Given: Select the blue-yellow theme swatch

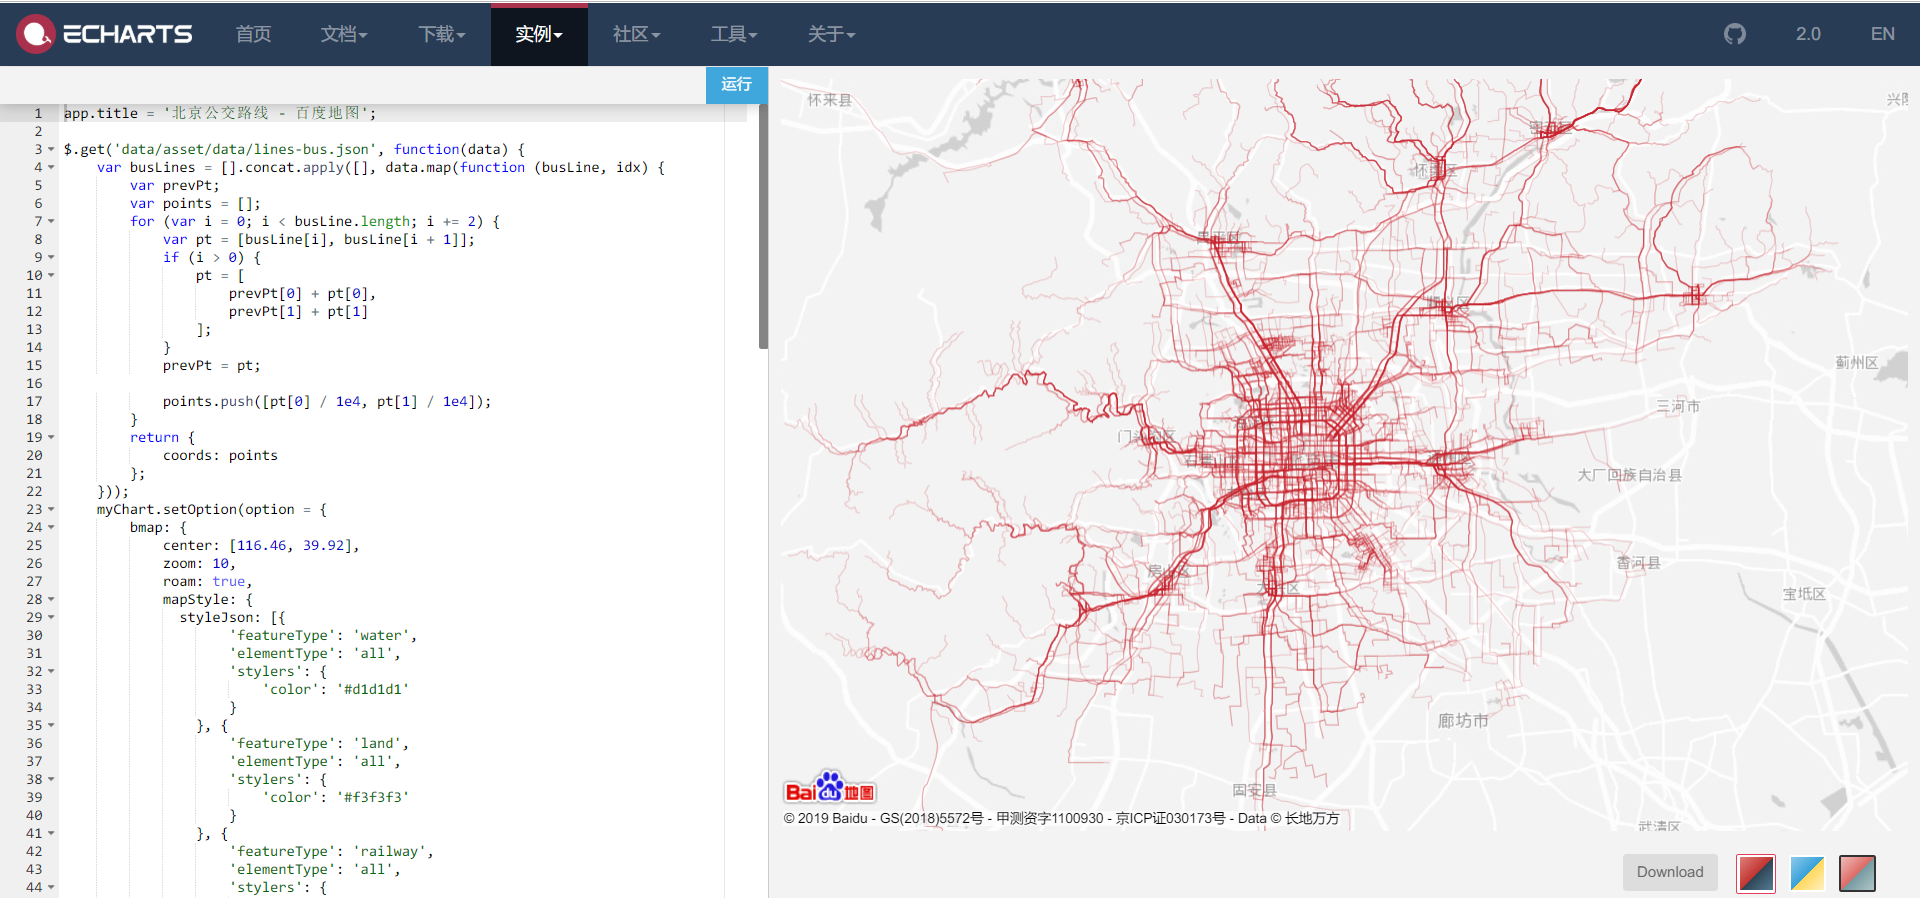Looking at the screenshot, I should point(1806,873).
